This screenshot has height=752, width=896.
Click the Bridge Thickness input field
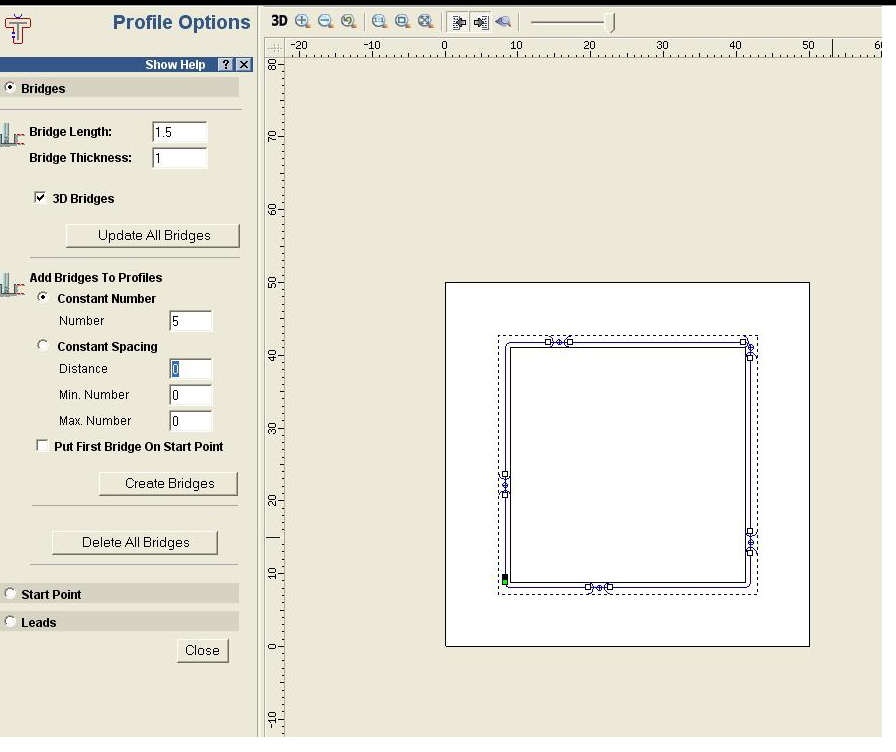point(179,158)
